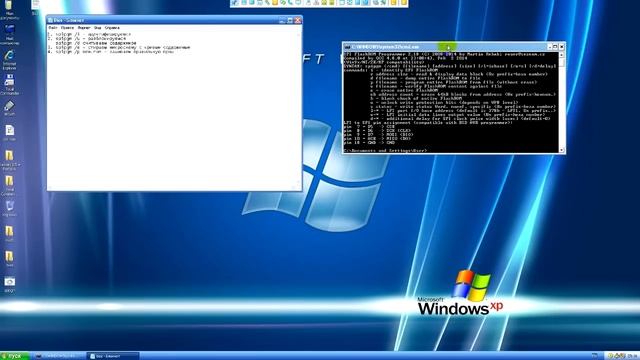Click scroll-up arrow in cmd window
The height and width of the screenshot is (360, 640).
coord(562,55)
